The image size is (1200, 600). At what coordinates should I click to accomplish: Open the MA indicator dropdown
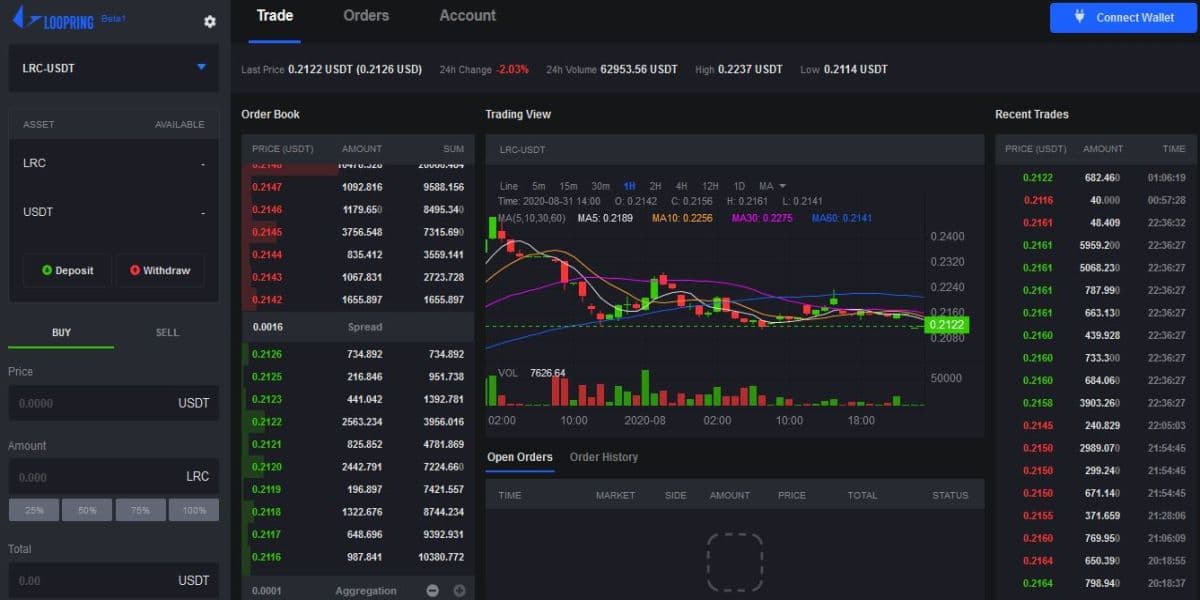[772, 186]
